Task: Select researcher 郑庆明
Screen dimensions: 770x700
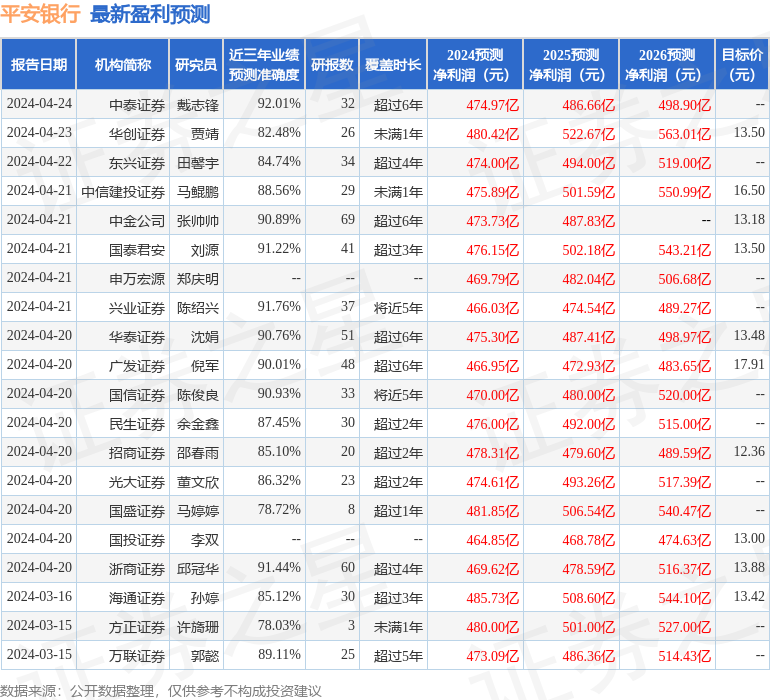Action: 198,279
